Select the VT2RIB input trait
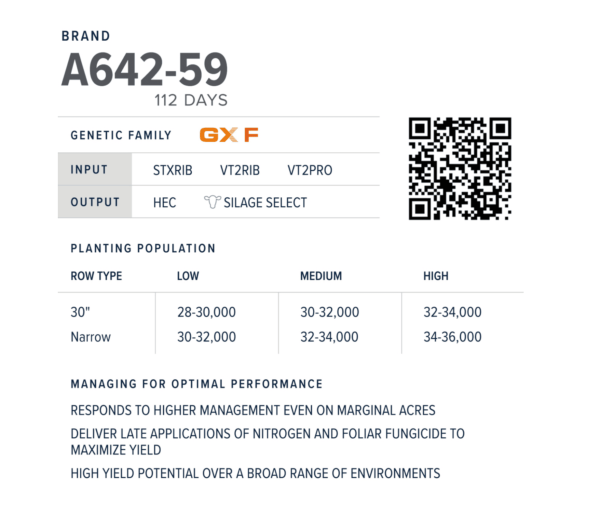 240,170
